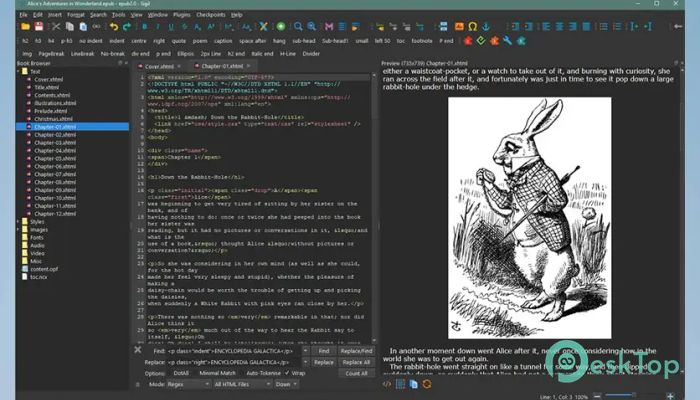Apply the 'poem' clip from the clip bar
The height and width of the screenshot is (400, 700).
[200, 41]
